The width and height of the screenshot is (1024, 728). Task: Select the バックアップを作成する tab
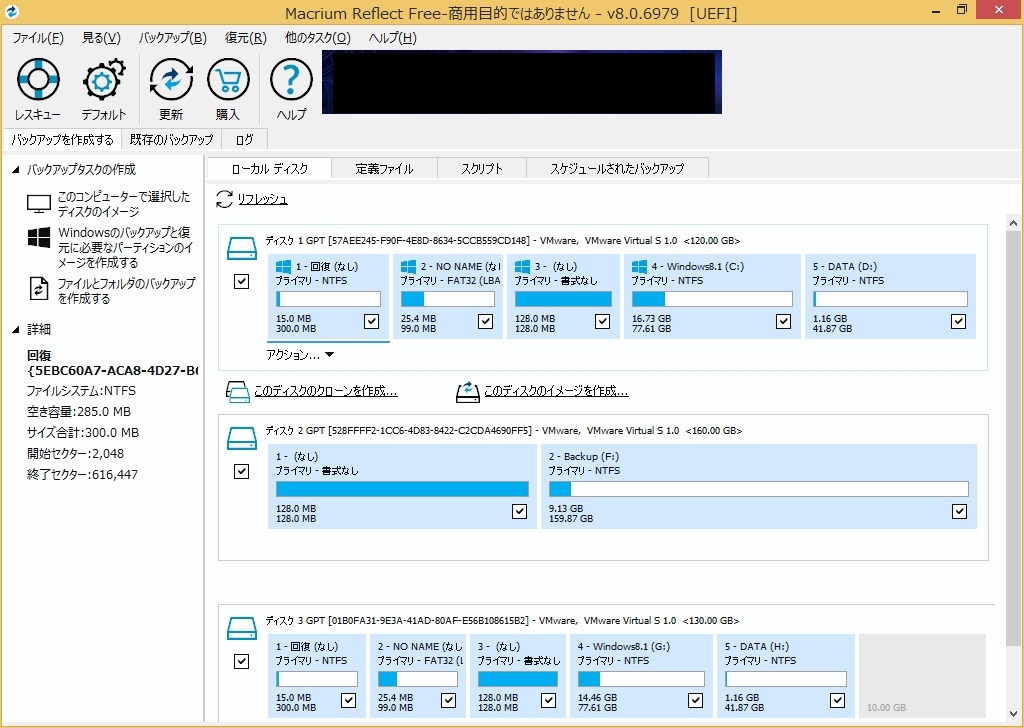[62, 140]
